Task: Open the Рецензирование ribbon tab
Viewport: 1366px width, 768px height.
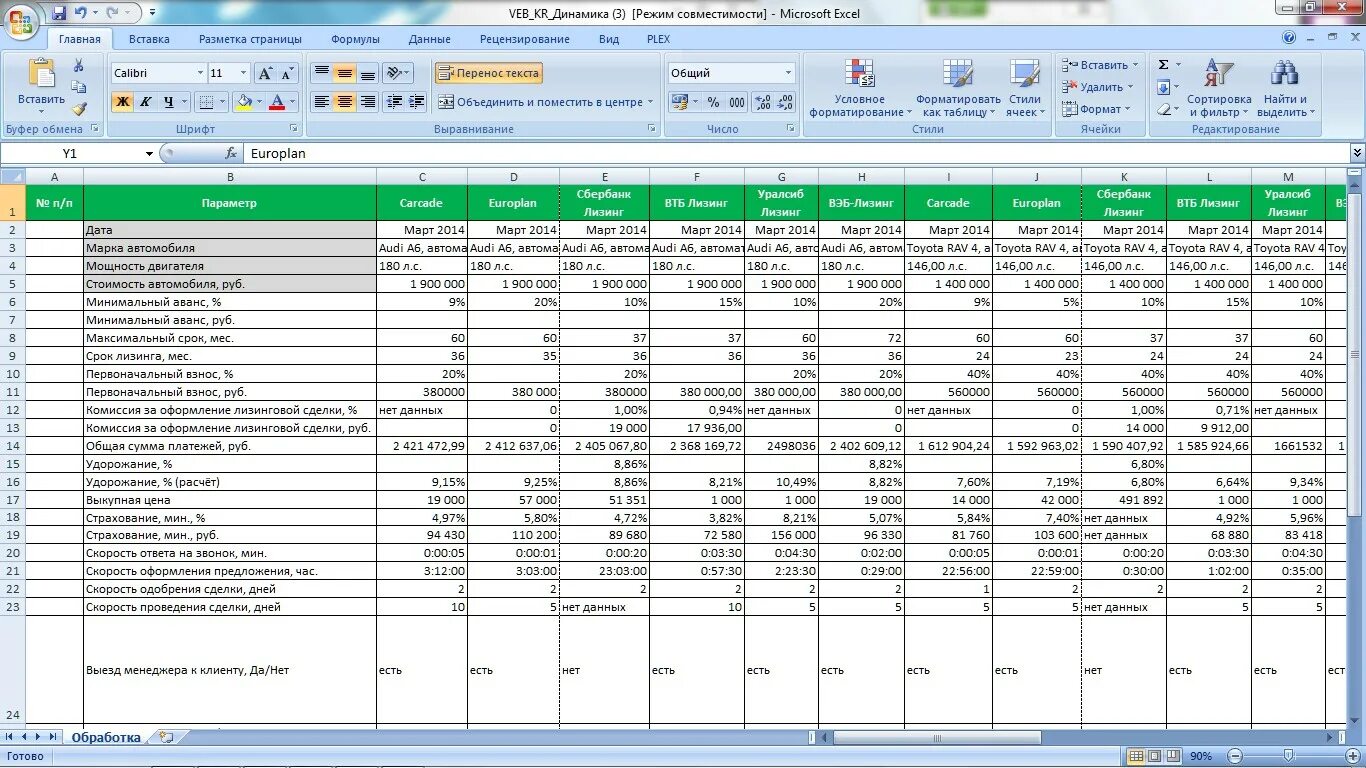Action: (524, 39)
